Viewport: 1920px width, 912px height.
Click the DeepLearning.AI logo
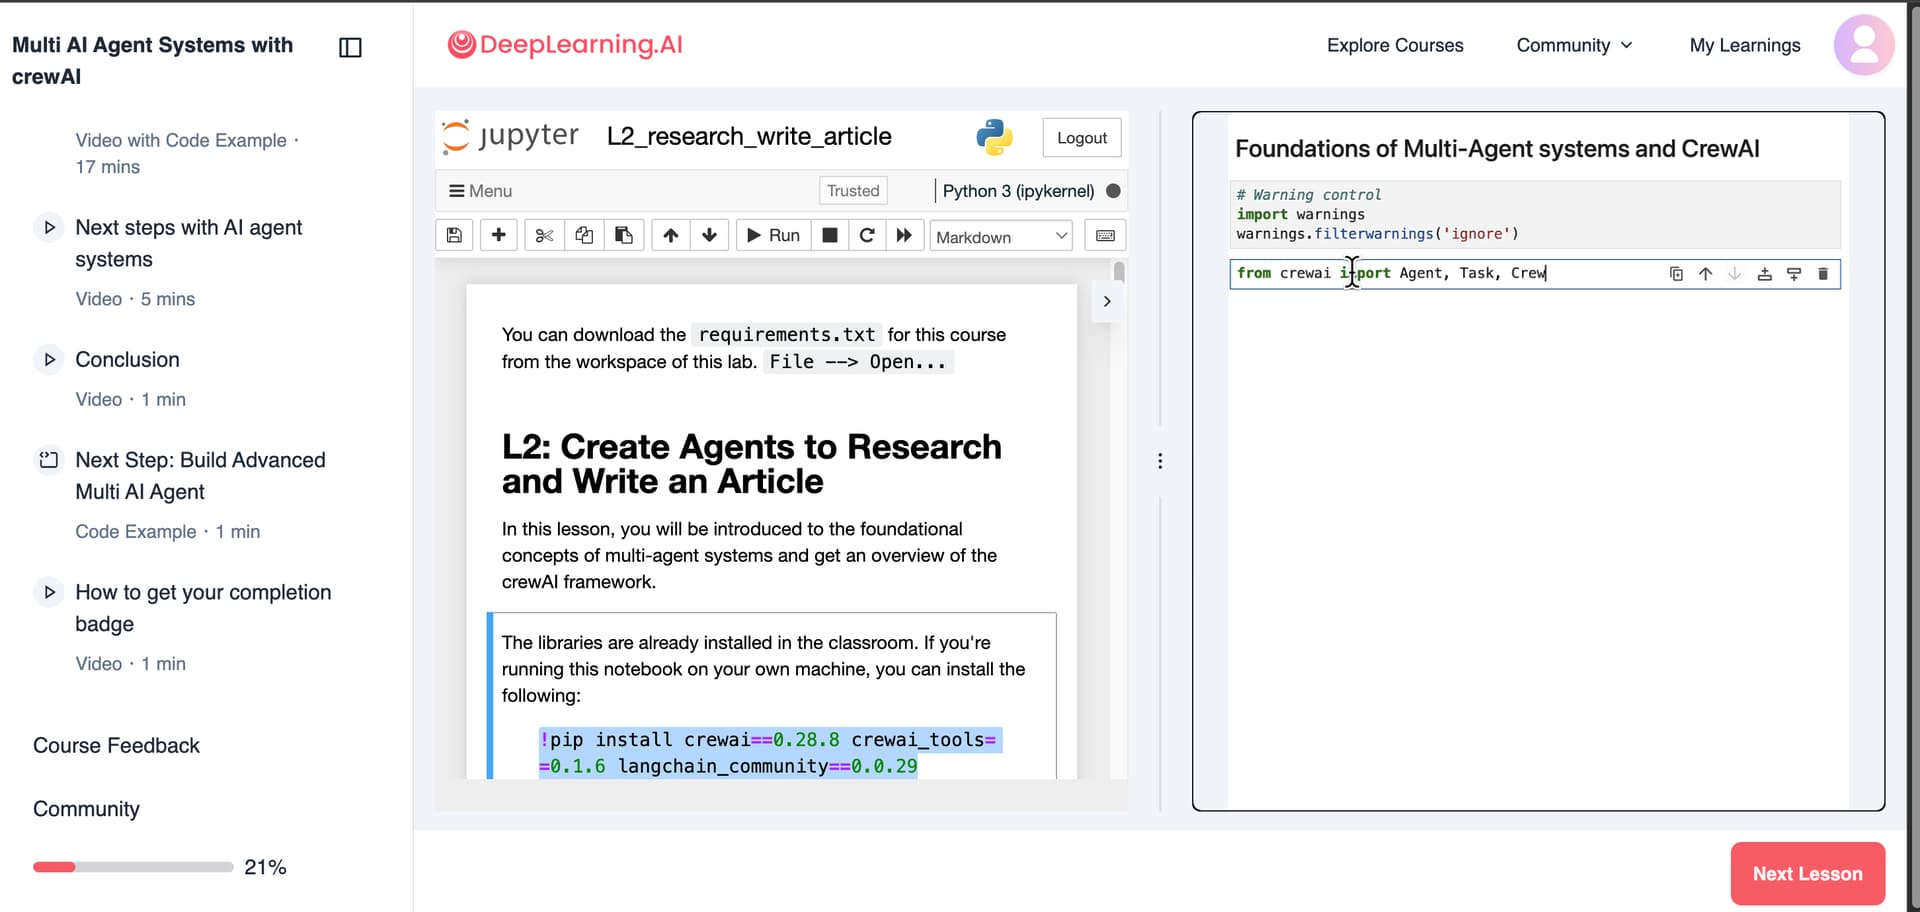pos(565,44)
